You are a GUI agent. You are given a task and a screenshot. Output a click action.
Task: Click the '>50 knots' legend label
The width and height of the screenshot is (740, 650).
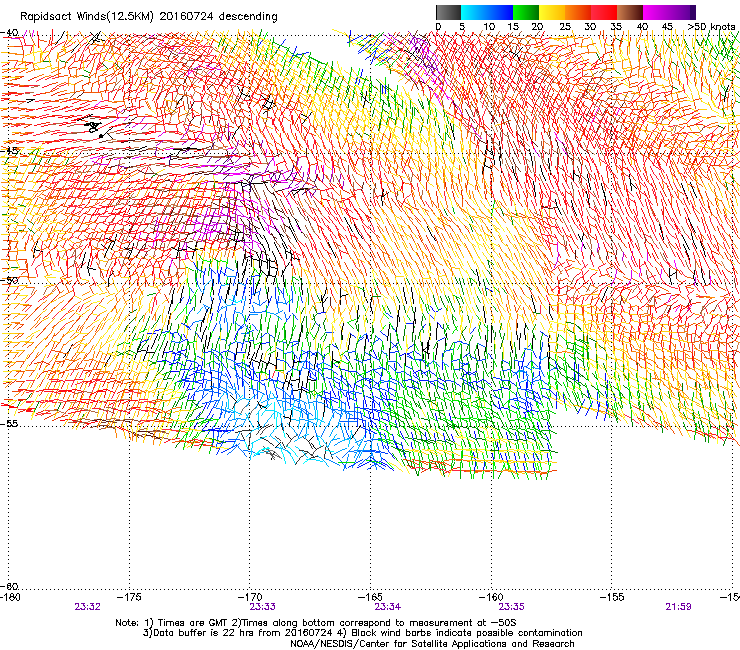point(712,27)
